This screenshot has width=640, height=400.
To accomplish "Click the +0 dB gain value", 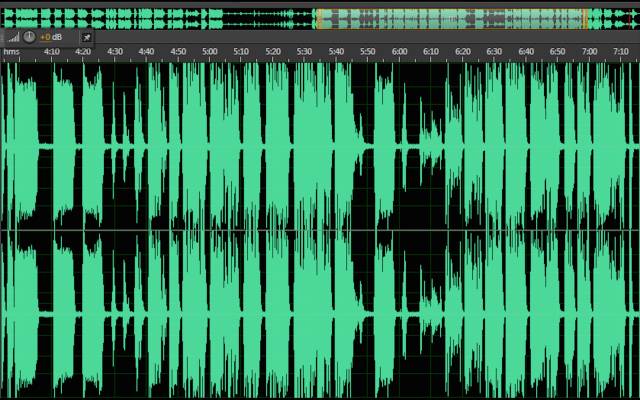I will (x=51, y=37).
